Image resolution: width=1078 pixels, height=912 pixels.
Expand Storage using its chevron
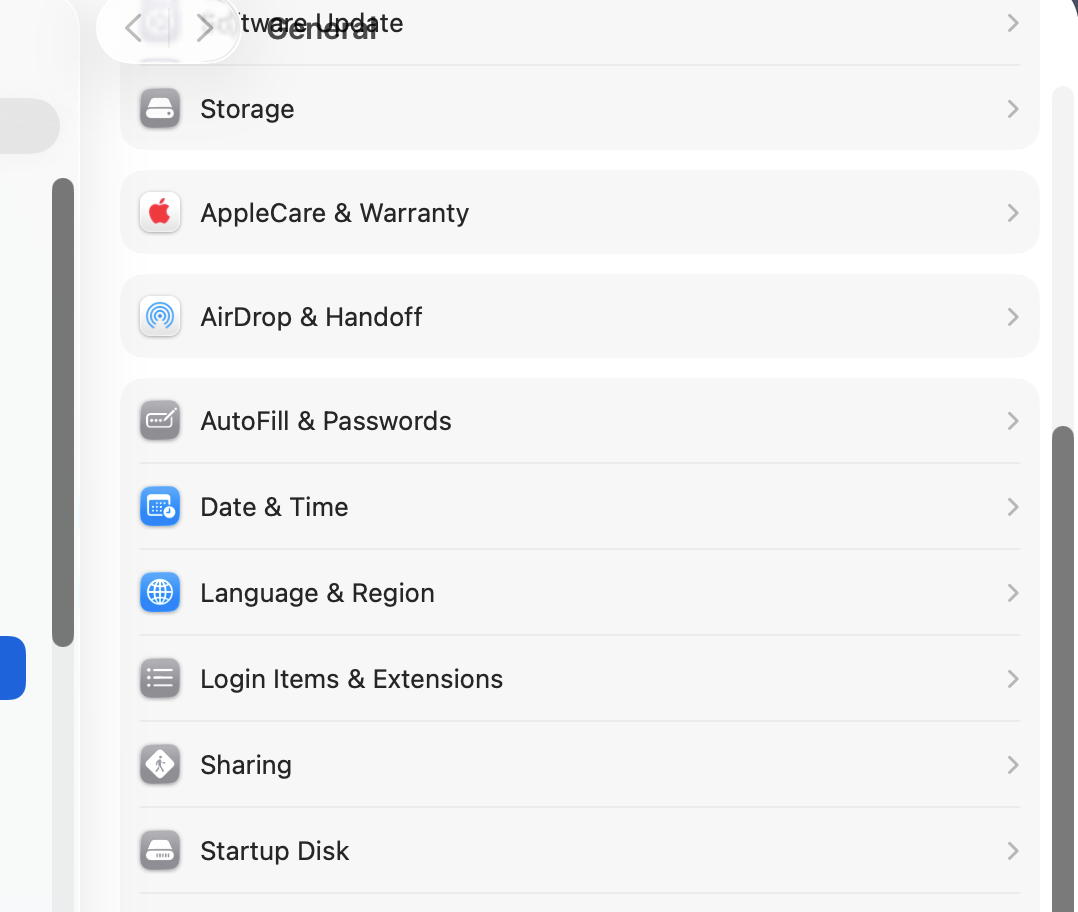1013,109
